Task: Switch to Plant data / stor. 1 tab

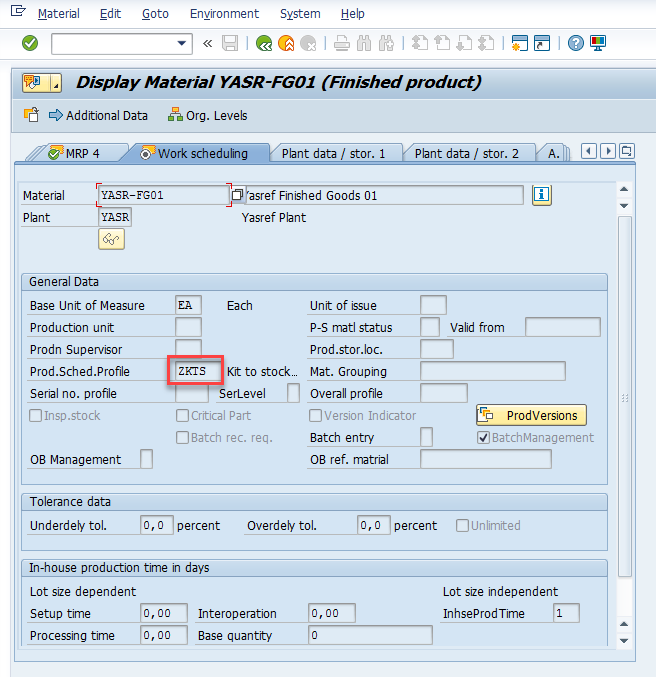Action: [333, 154]
